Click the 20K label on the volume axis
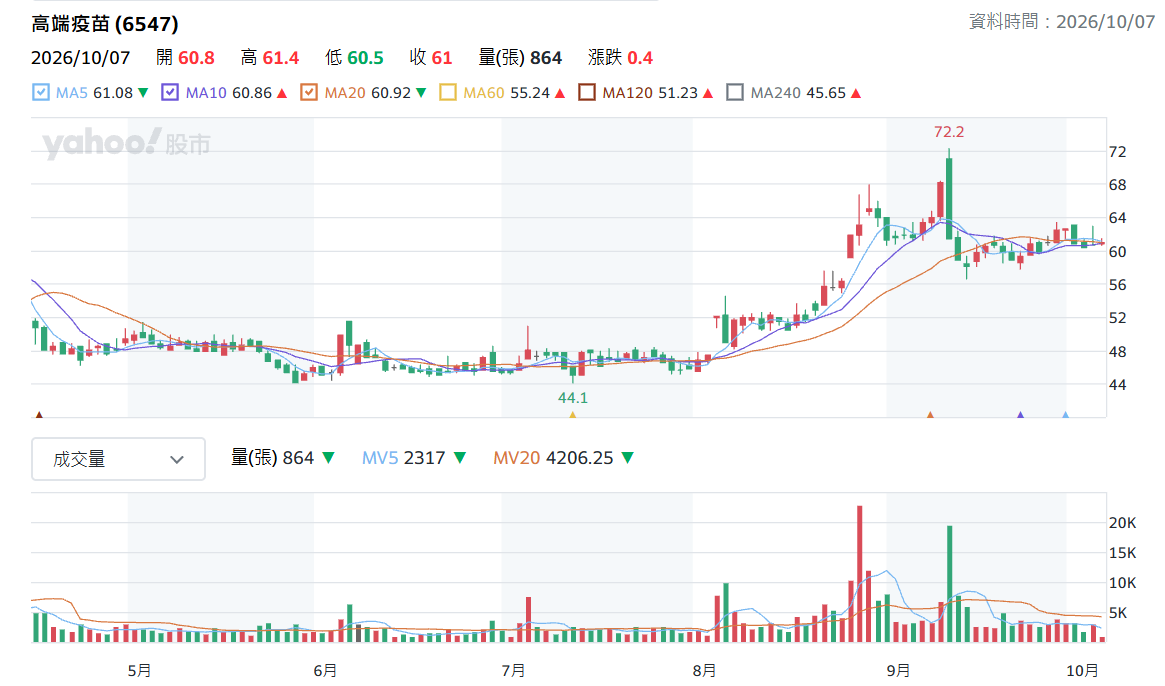This screenshot has width=1165, height=686. tap(1122, 522)
